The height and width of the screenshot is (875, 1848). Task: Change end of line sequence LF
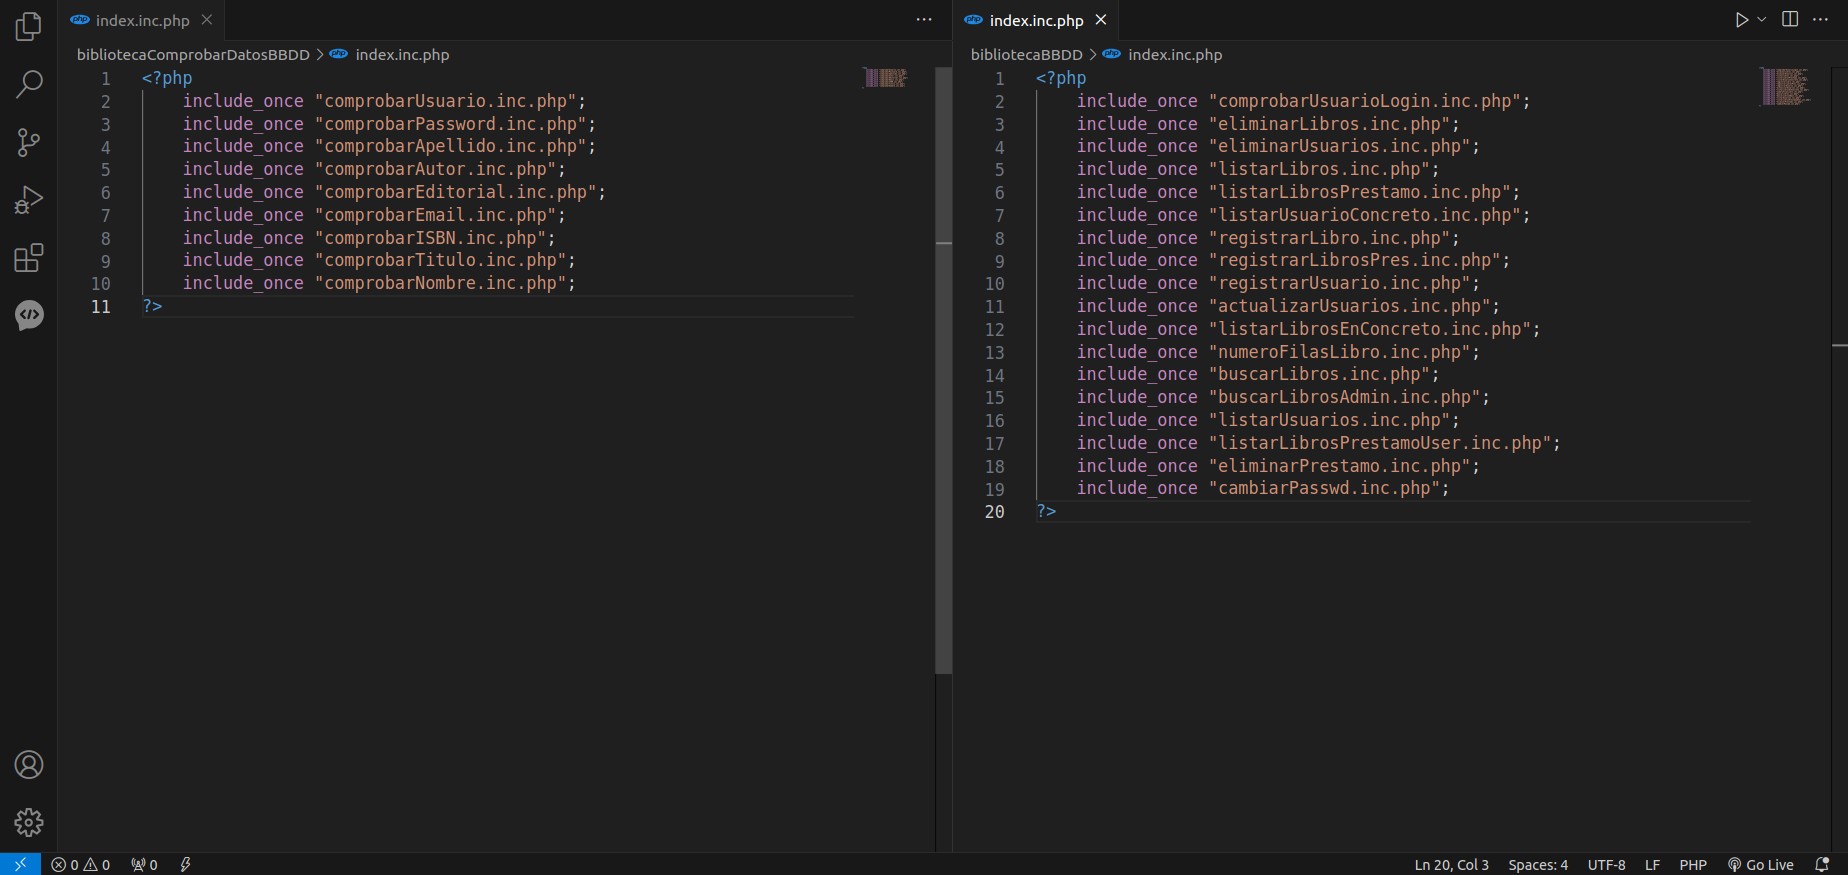[x=1652, y=865]
